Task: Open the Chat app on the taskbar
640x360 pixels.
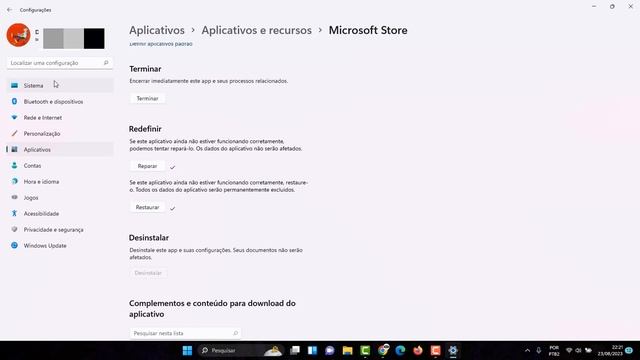Action: tap(330, 351)
